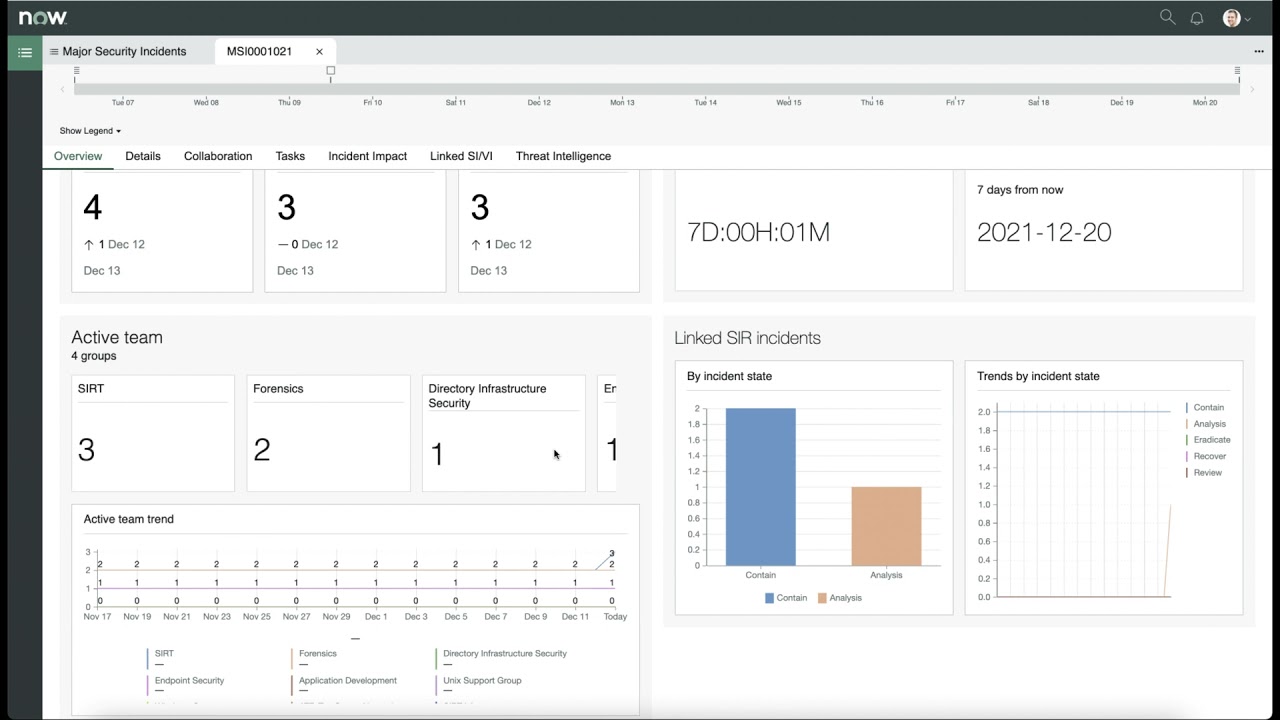Click the Linked SIR incidents heading

747,338
